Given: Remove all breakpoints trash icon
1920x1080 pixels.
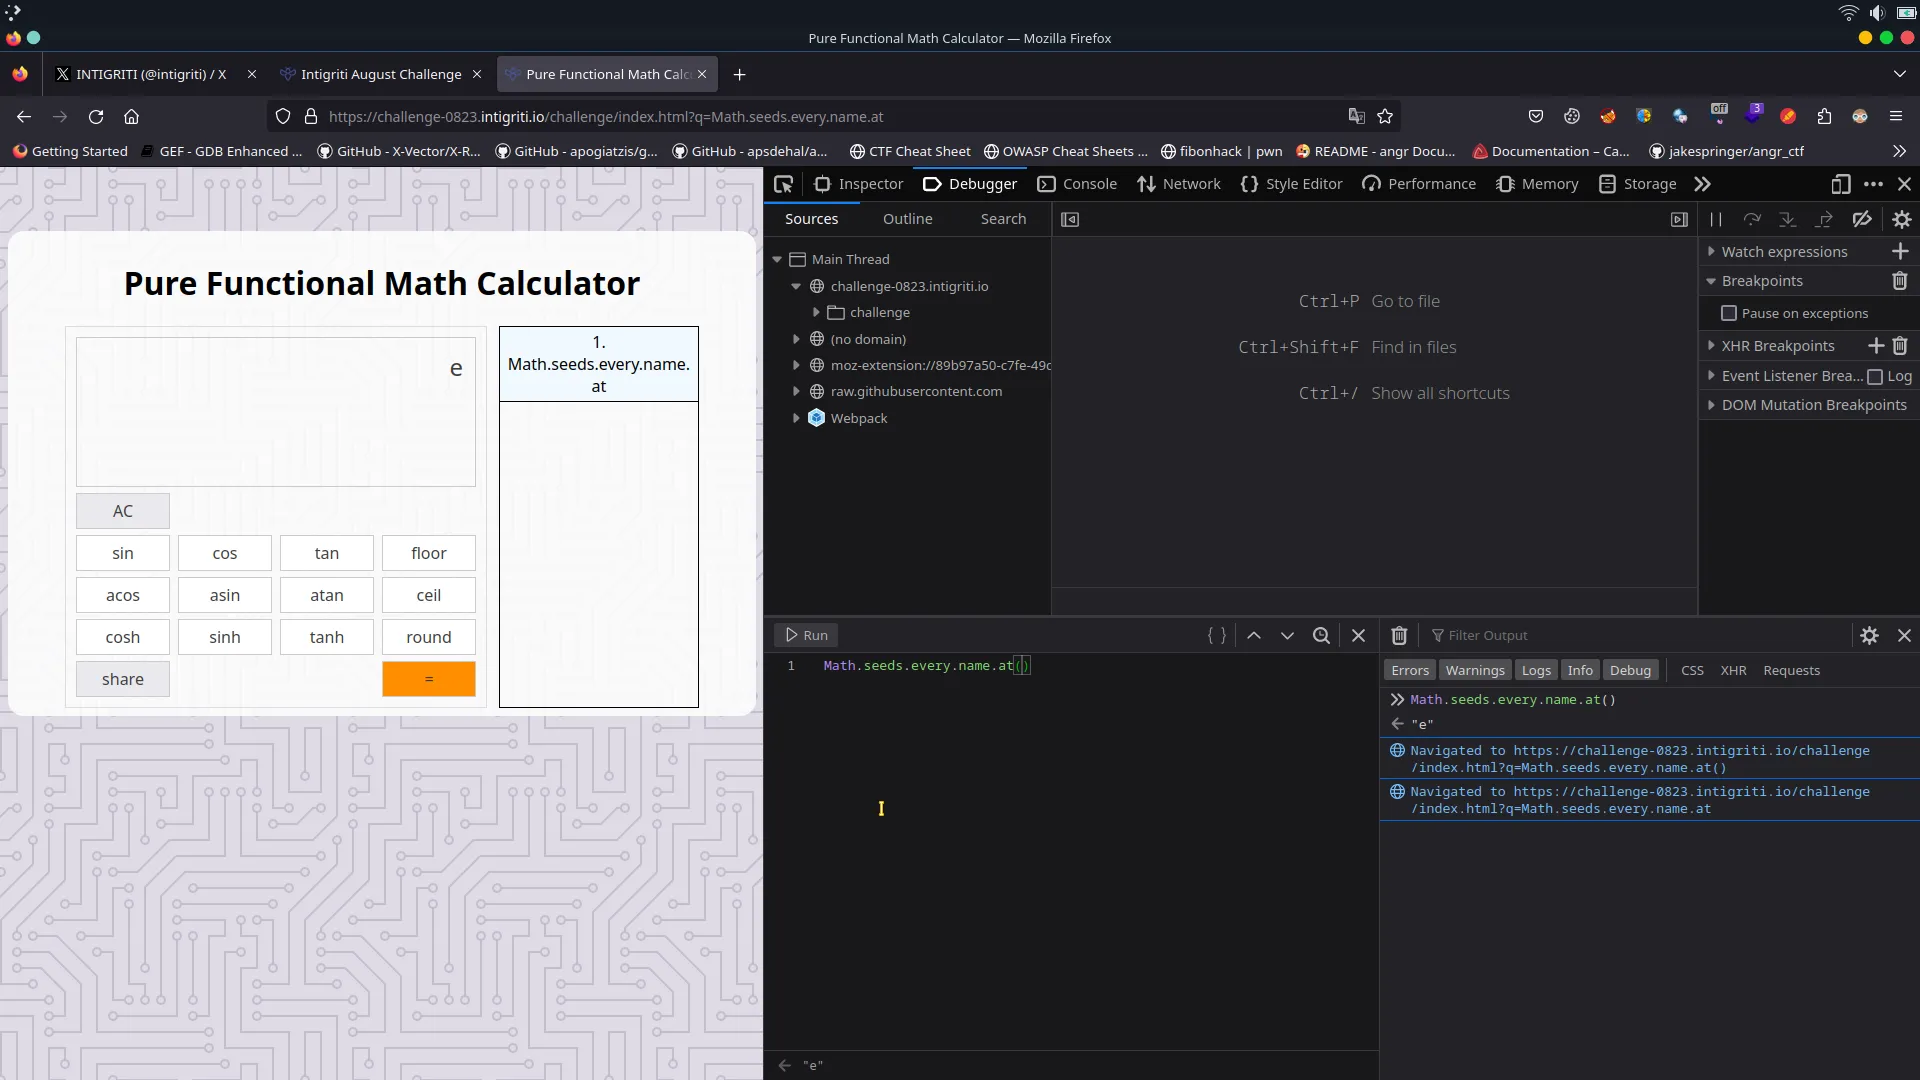Looking at the screenshot, I should (x=1900, y=281).
